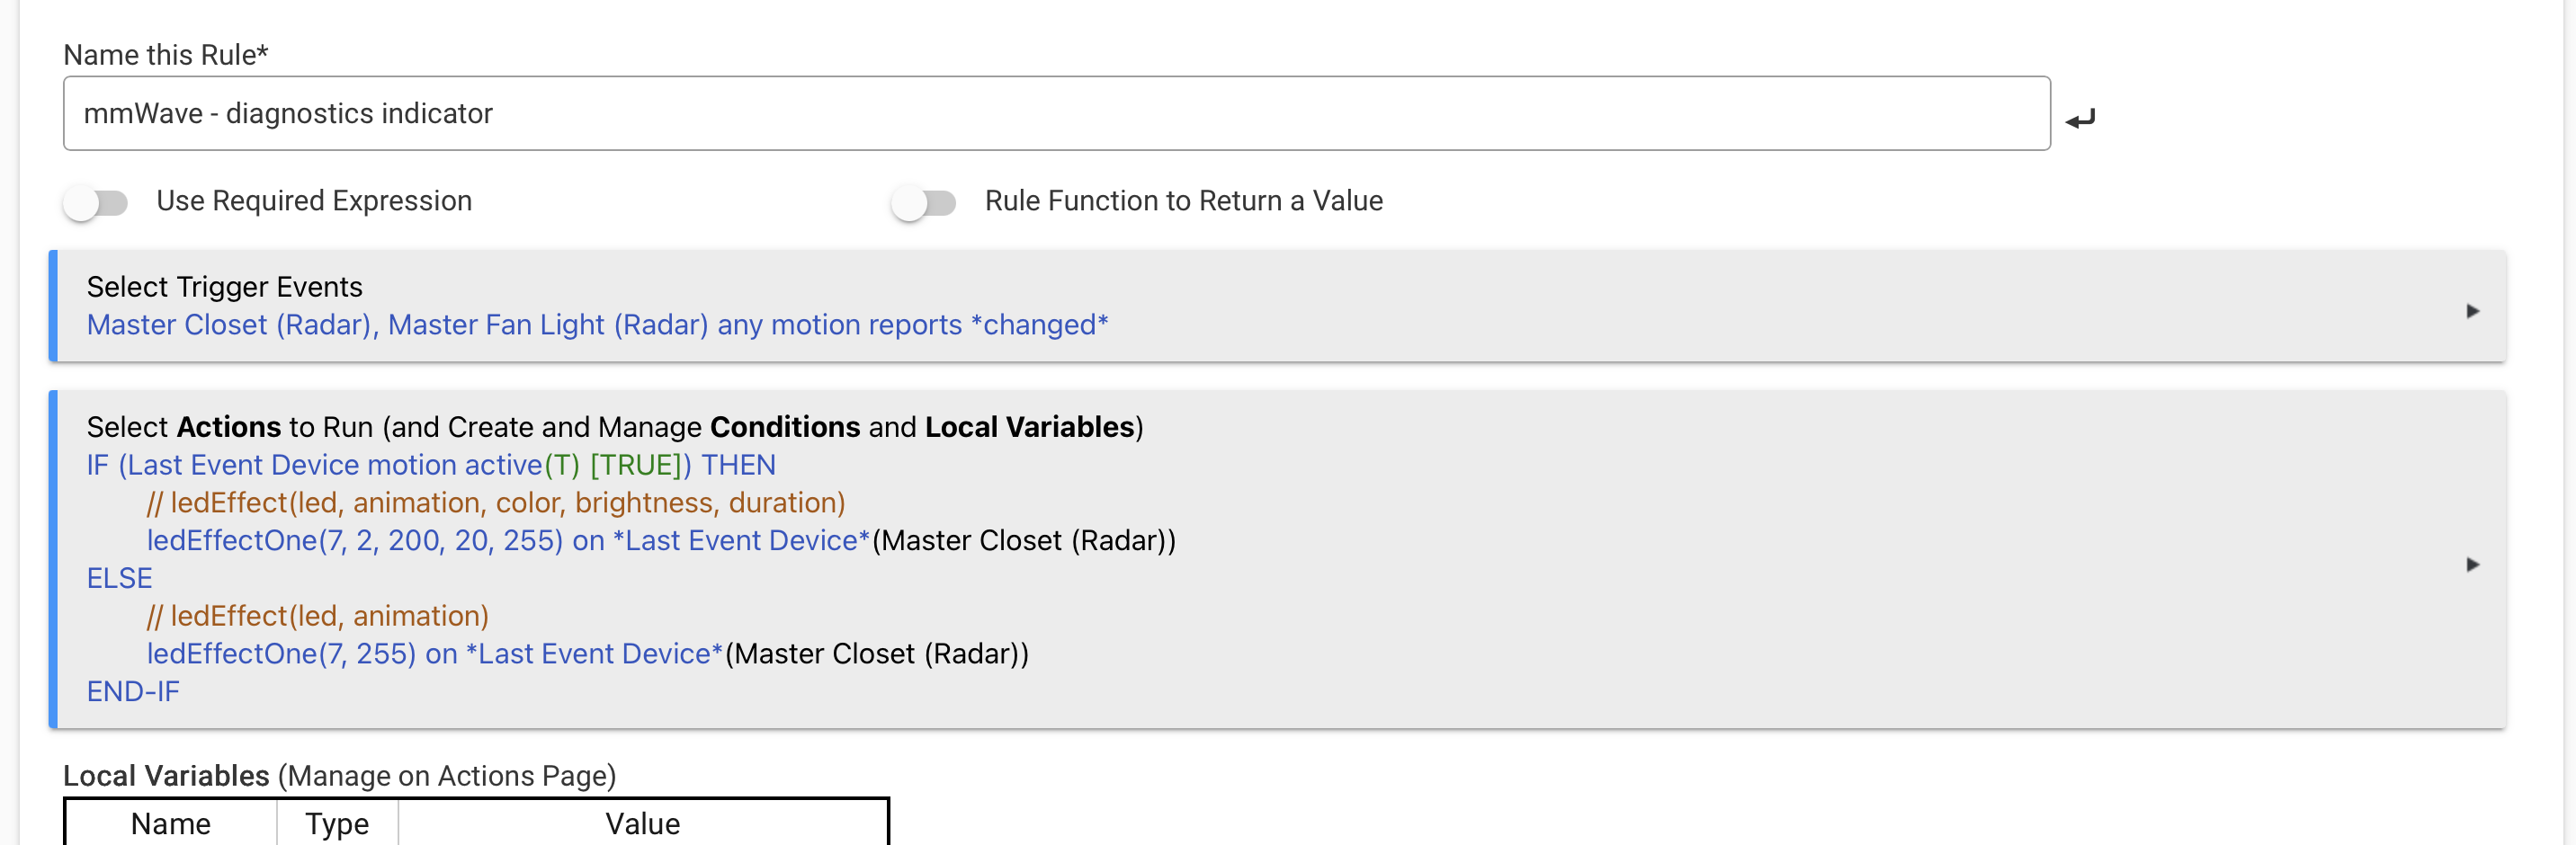Click the rule name text field
Viewport: 2576px width, 845px height.
click(1055, 113)
